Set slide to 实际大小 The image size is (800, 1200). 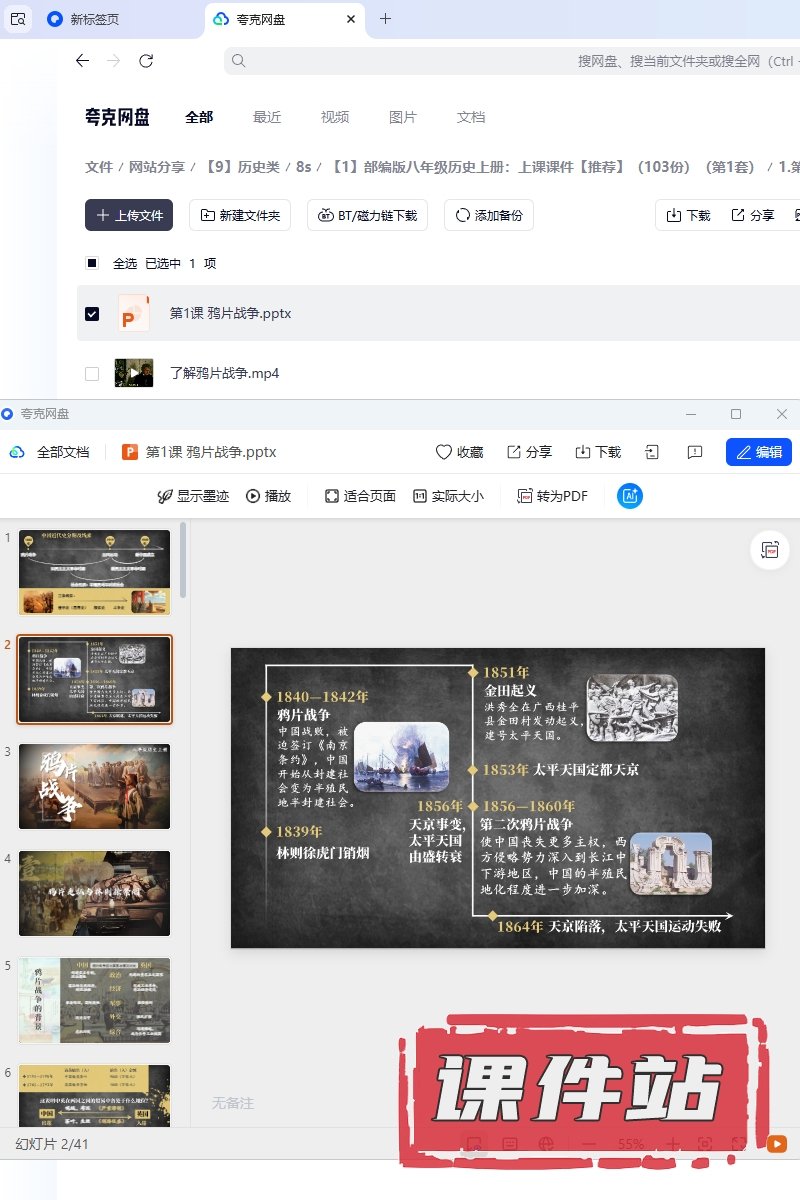pyautogui.click(x=448, y=496)
